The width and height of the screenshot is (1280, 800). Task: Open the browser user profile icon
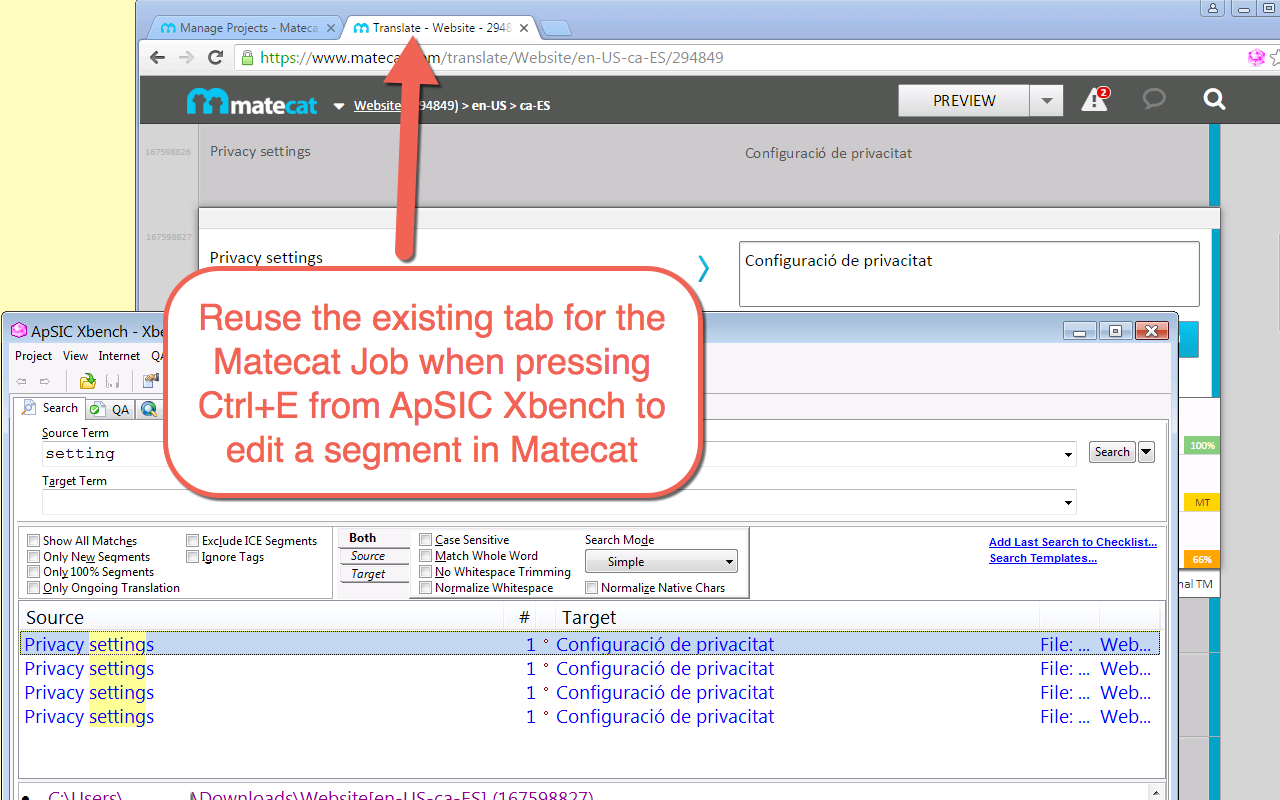[x=1213, y=8]
